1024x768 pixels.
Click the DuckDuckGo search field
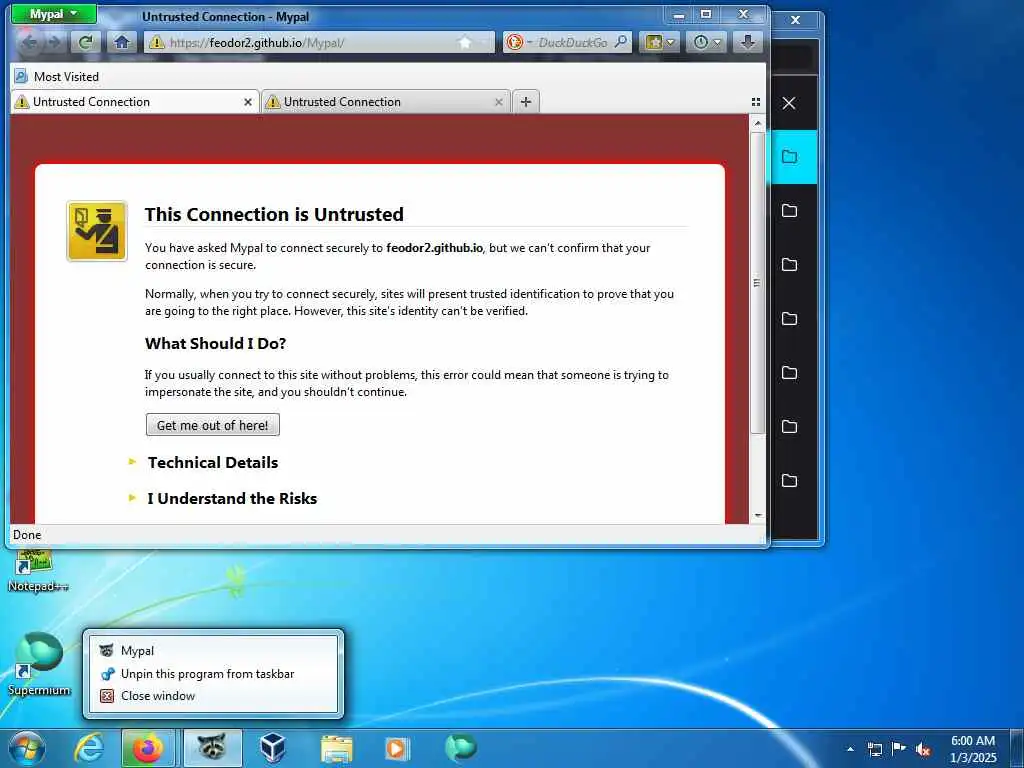tap(573, 42)
